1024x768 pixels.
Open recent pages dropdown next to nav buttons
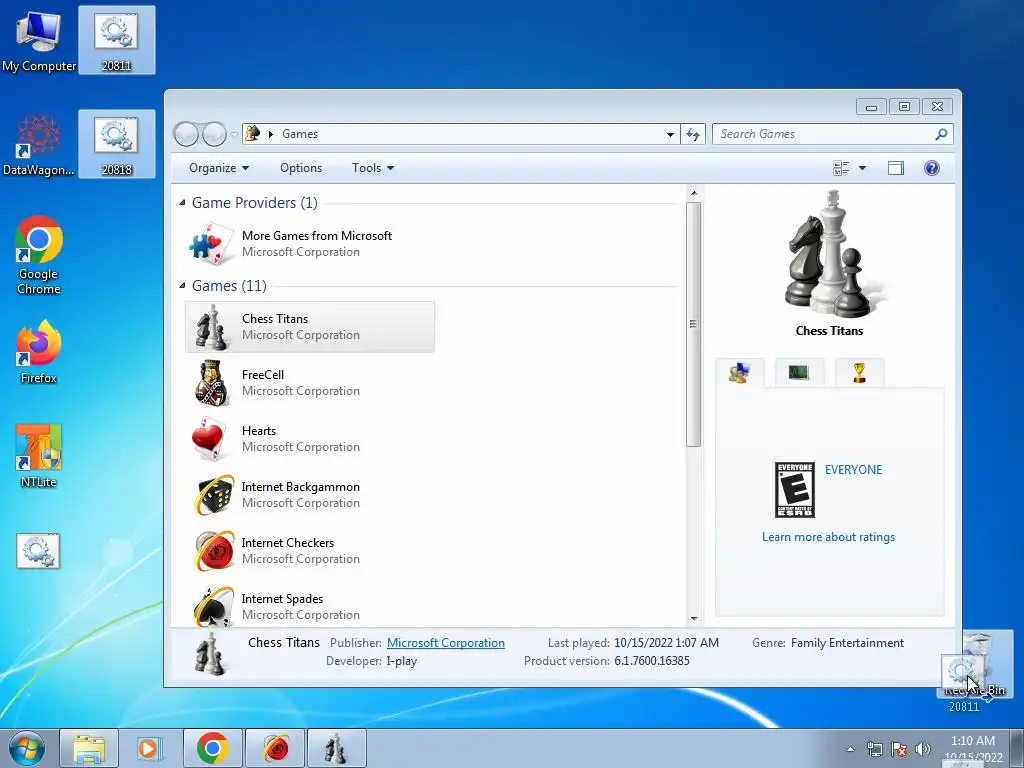coord(234,134)
